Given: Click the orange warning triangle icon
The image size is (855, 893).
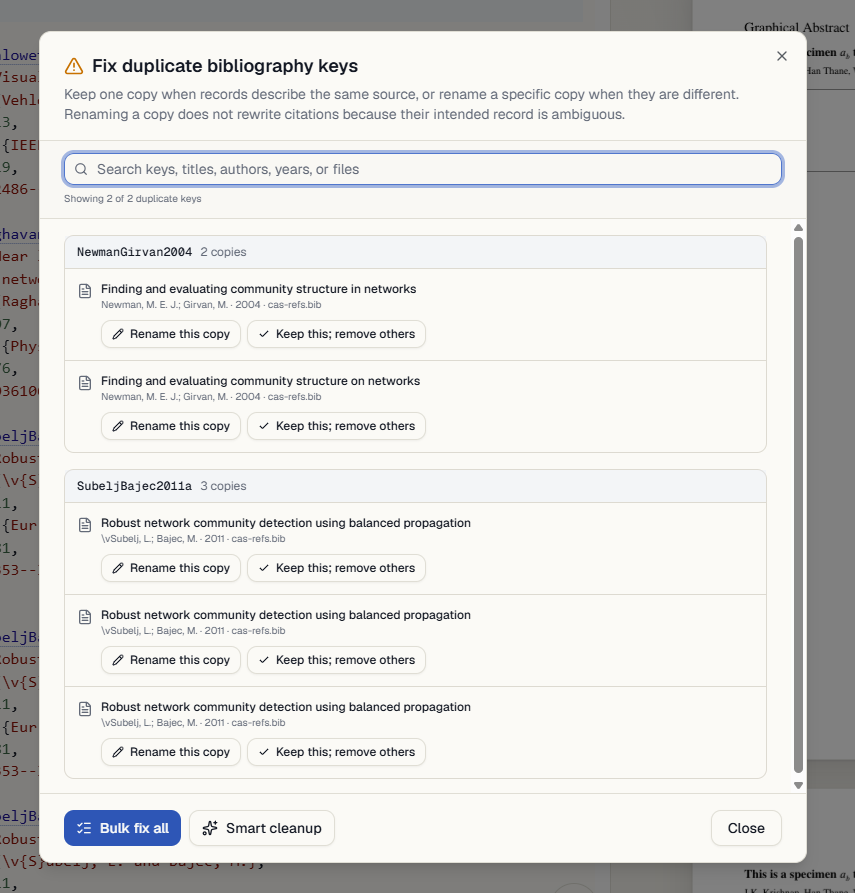Looking at the screenshot, I should [73, 66].
